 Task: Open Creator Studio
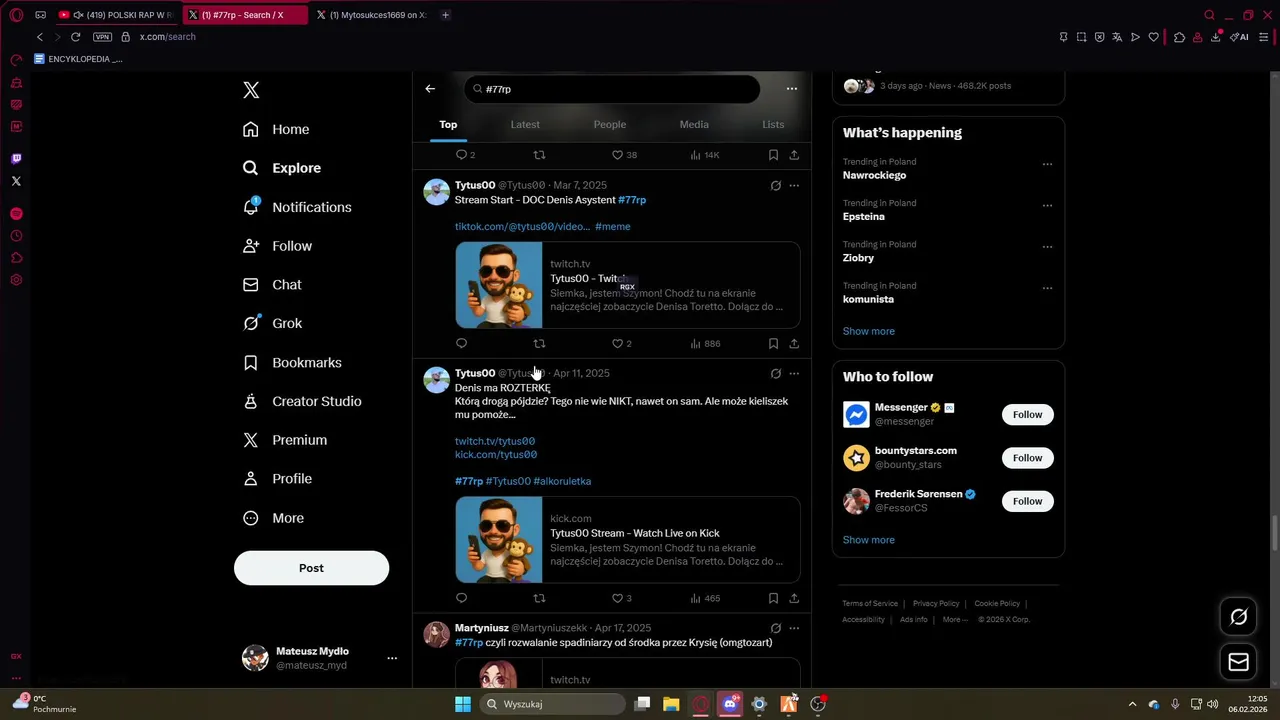pos(302,401)
